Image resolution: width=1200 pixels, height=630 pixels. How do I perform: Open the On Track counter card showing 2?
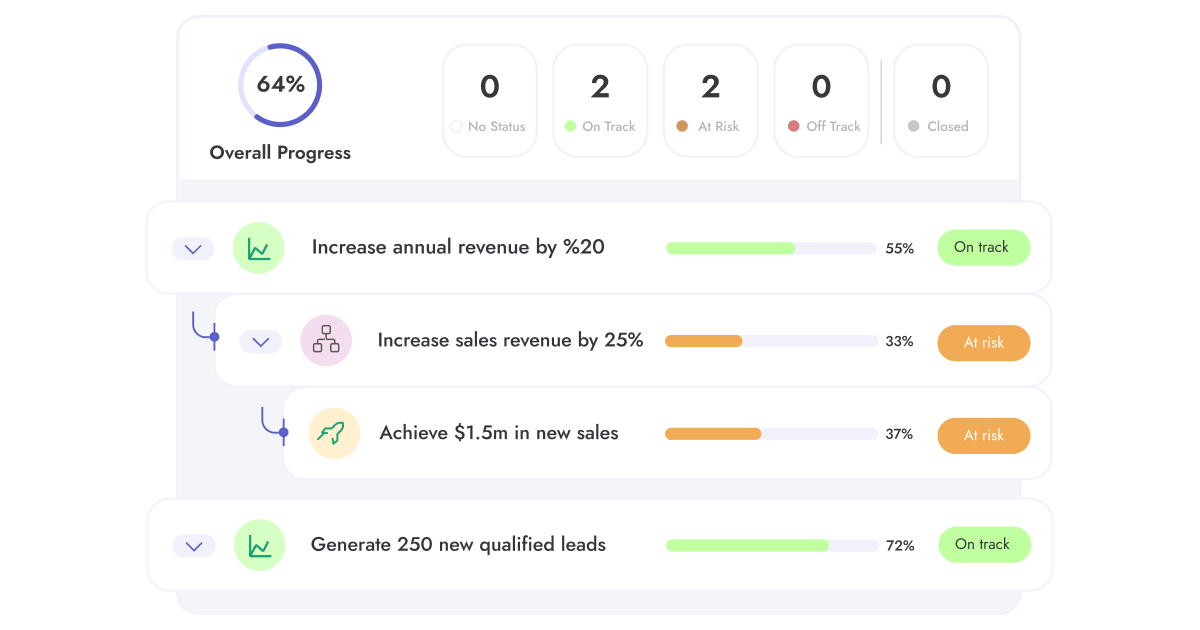coord(600,99)
